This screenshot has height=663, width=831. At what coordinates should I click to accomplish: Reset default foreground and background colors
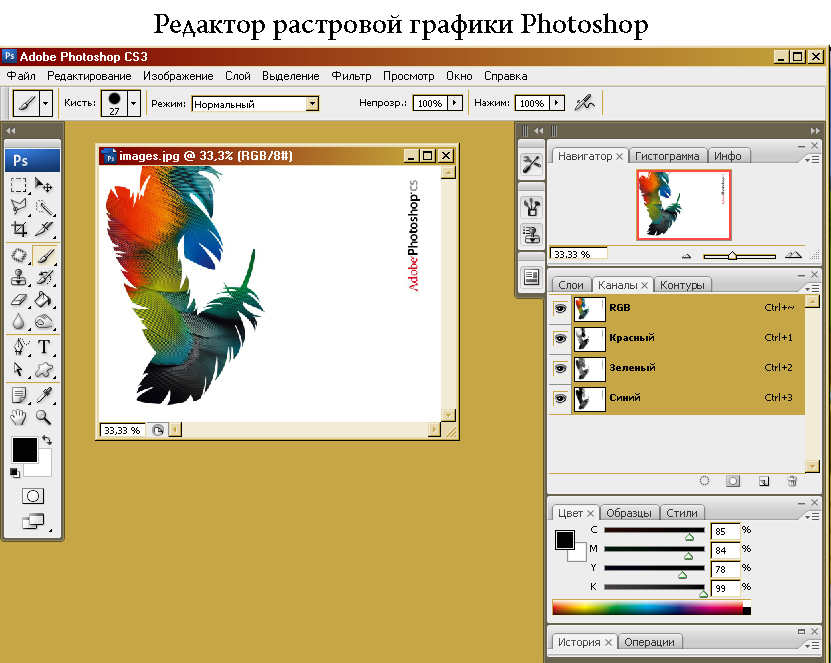(x=14, y=472)
